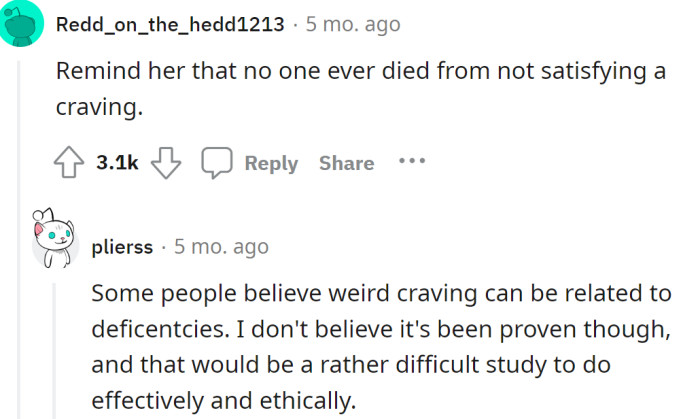Click the 'Remind her that no one' comment line
The height and width of the screenshot is (419, 700).
point(358,72)
